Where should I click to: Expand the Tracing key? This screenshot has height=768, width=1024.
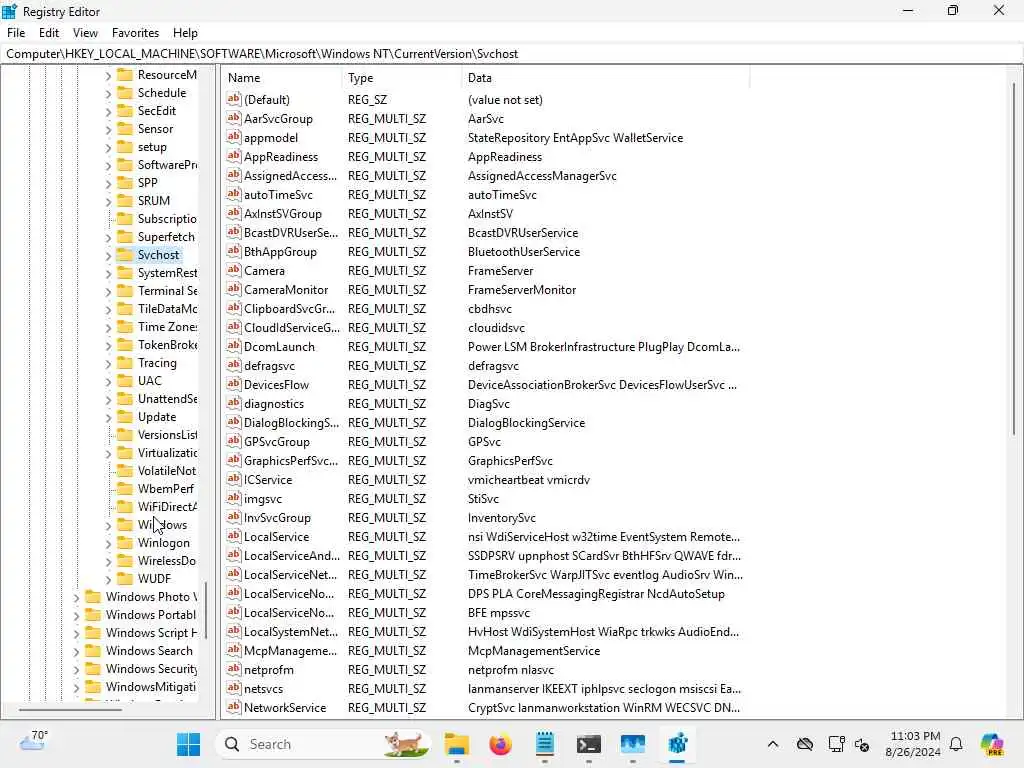click(x=108, y=364)
